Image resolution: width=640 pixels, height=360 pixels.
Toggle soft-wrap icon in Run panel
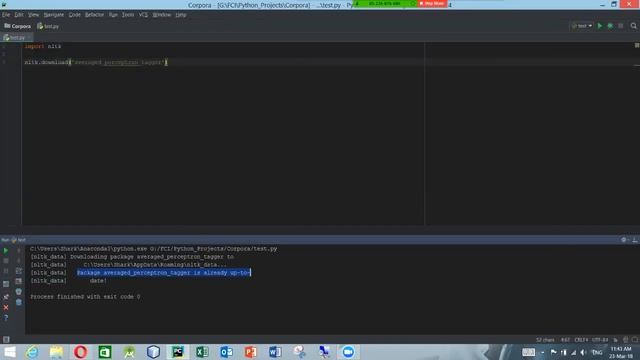click(x=19, y=271)
